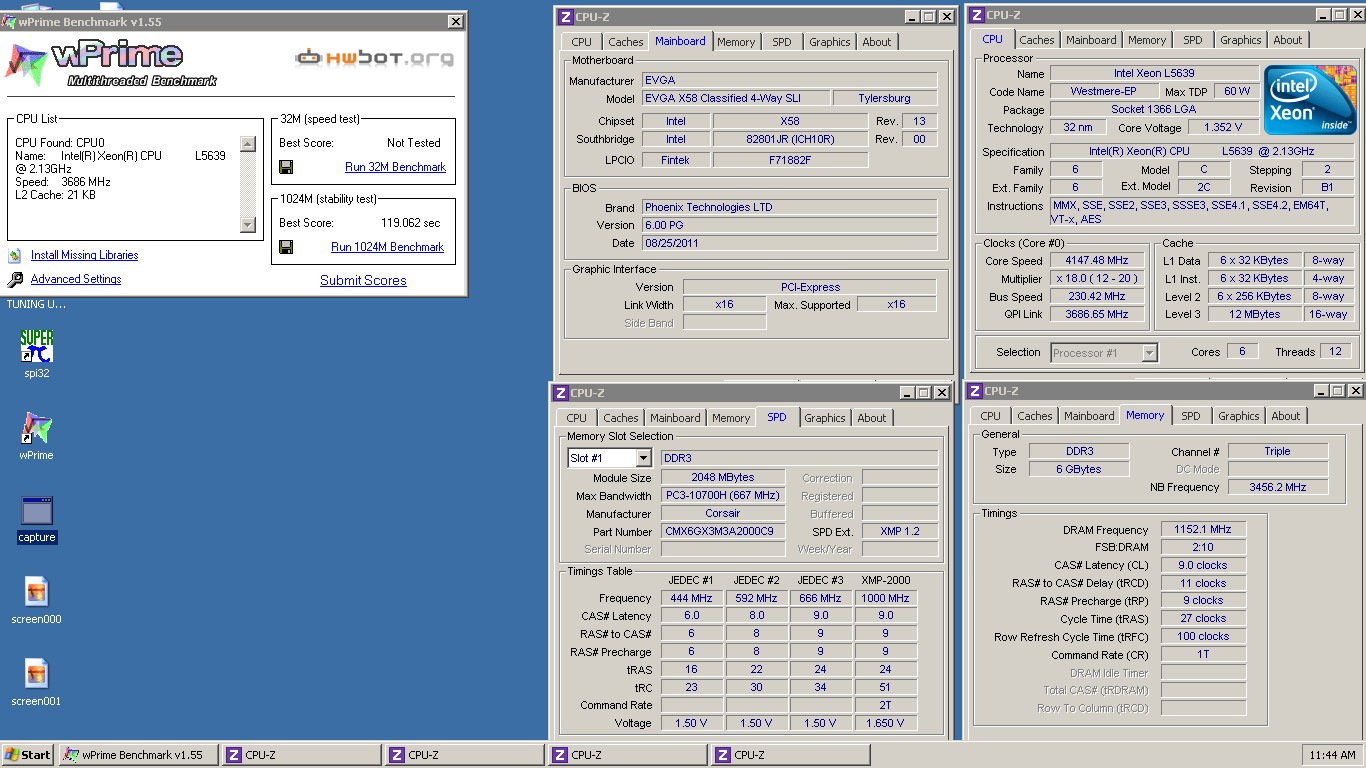The width and height of the screenshot is (1366, 768).
Task: Click the Core Speed 4147.48 MHz field
Action: click(1097, 261)
